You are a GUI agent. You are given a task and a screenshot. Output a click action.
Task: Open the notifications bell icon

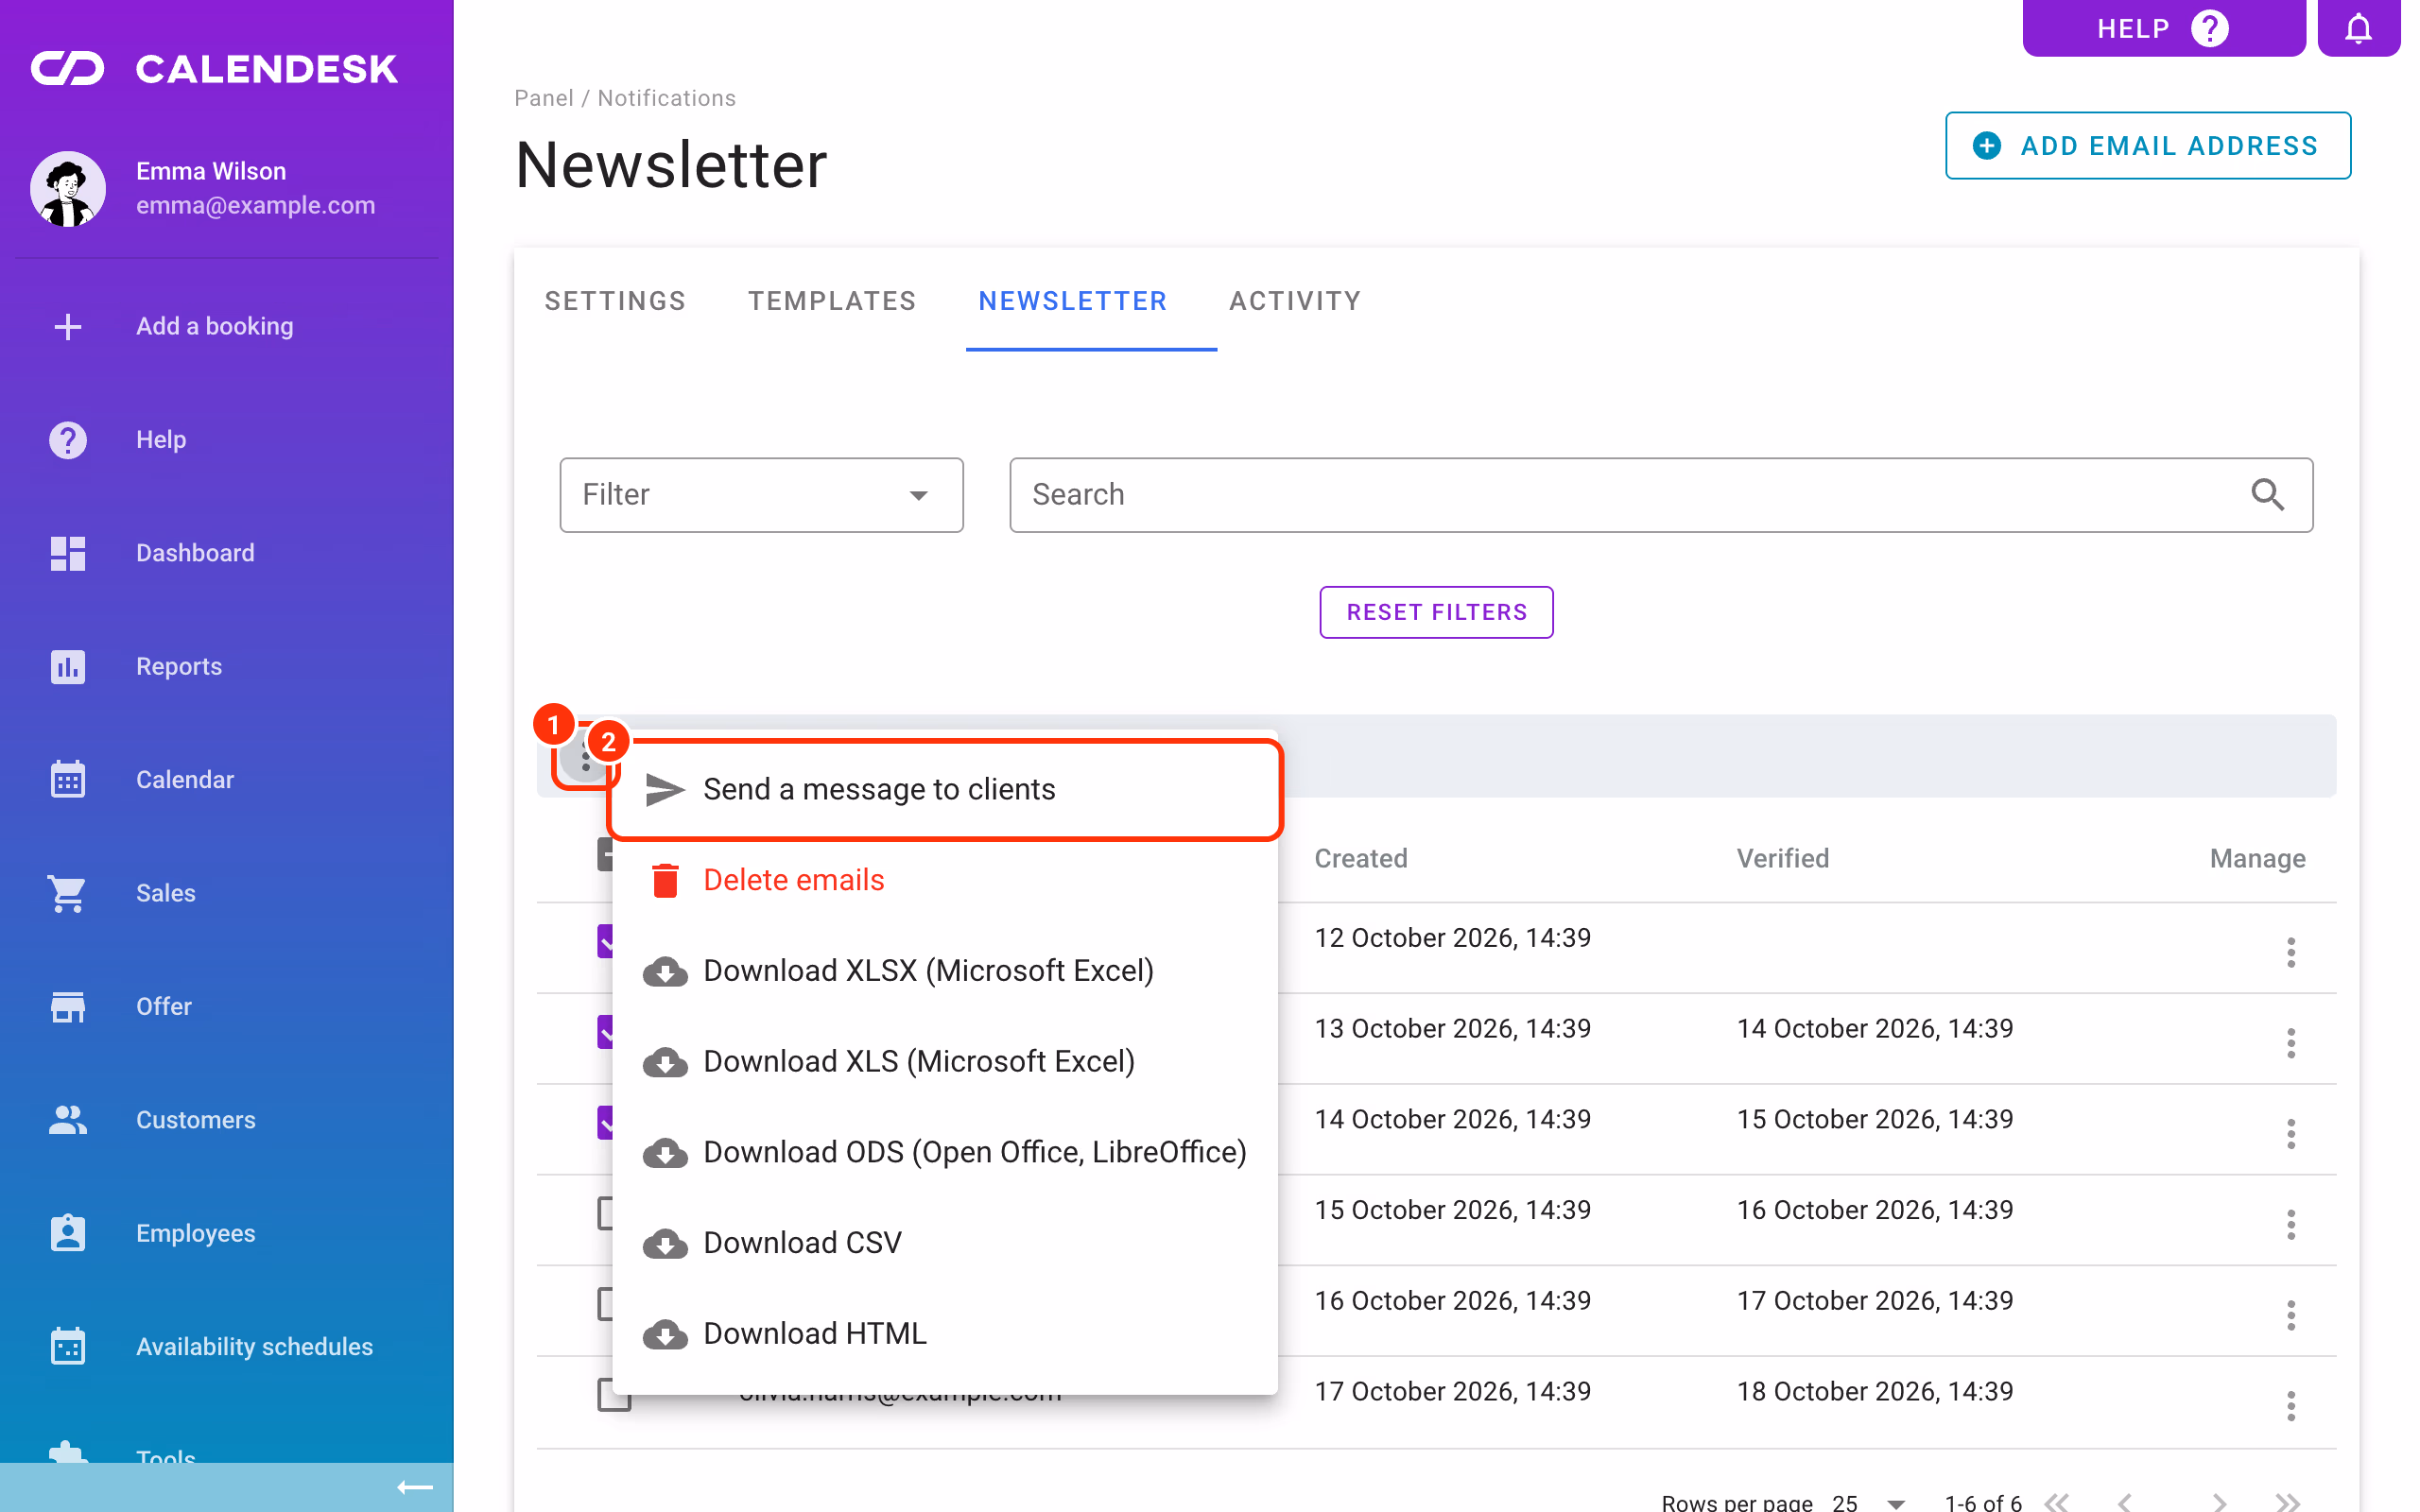click(x=2358, y=28)
